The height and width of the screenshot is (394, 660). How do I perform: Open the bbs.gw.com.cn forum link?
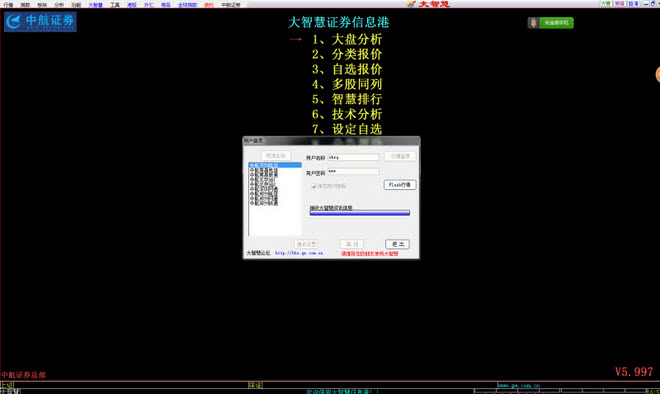point(299,253)
